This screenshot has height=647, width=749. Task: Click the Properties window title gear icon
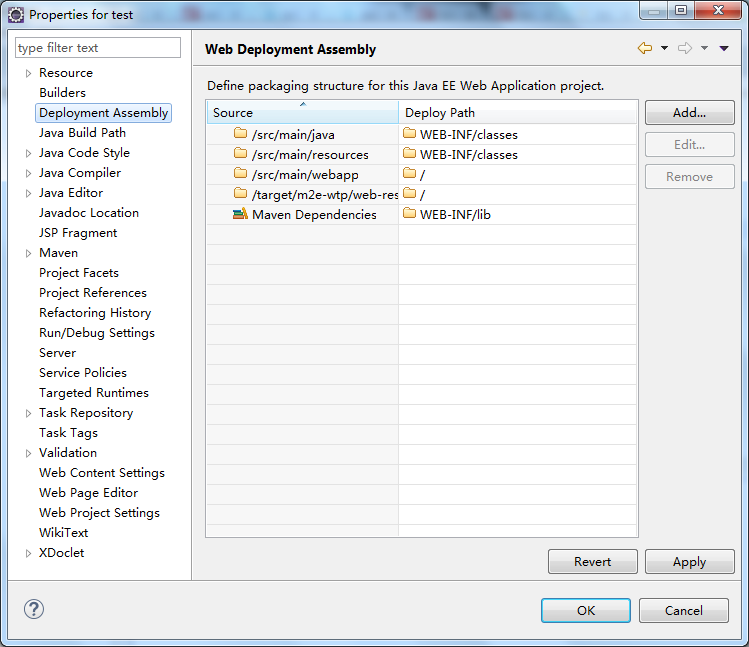click(x=16, y=15)
